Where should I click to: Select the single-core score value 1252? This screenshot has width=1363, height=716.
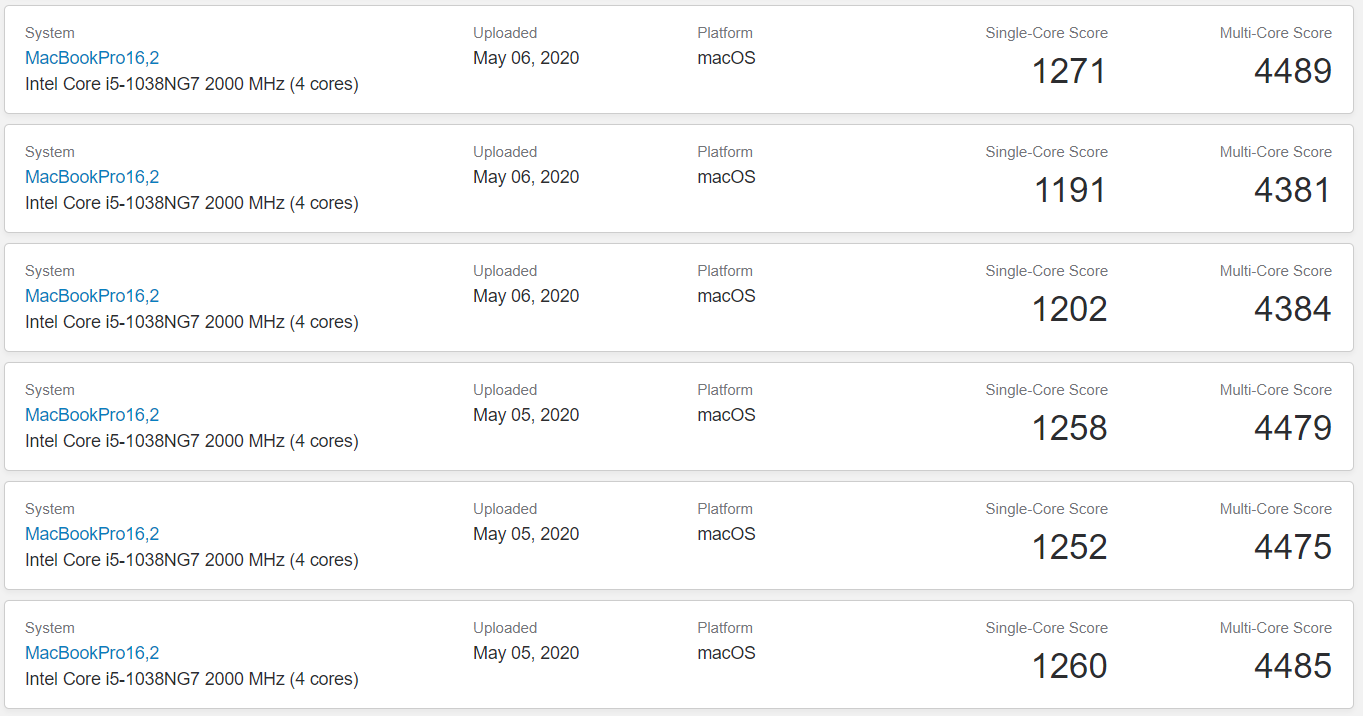(1069, 547)
